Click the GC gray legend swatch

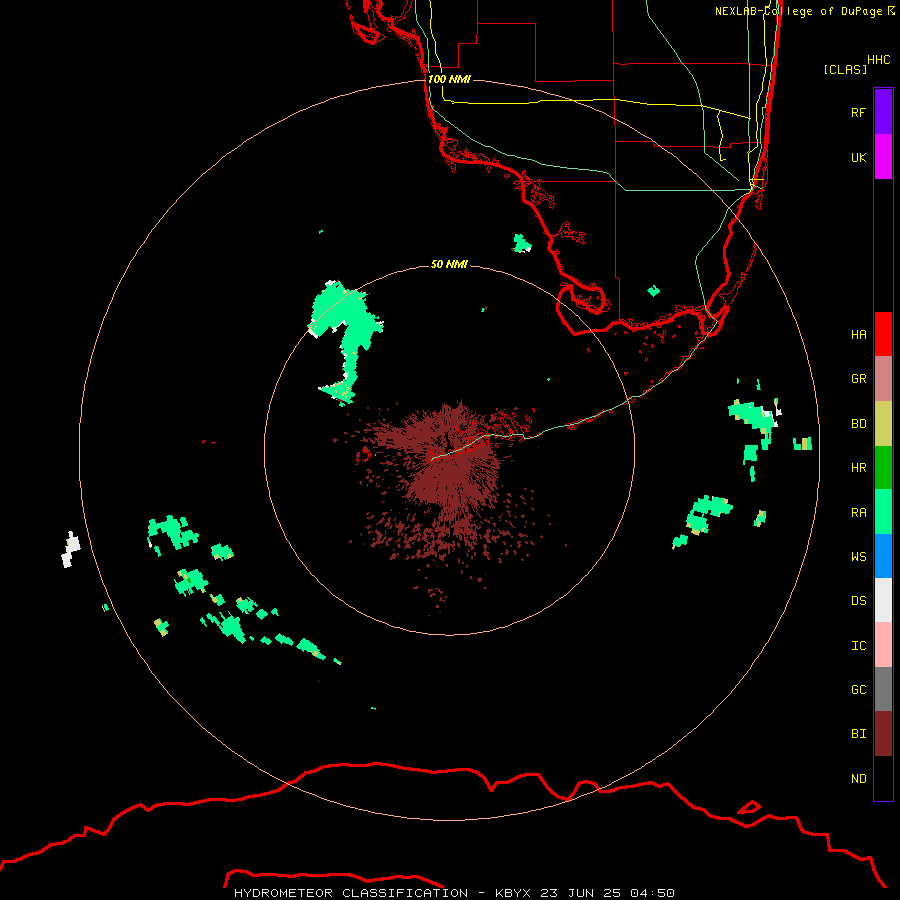883,689
